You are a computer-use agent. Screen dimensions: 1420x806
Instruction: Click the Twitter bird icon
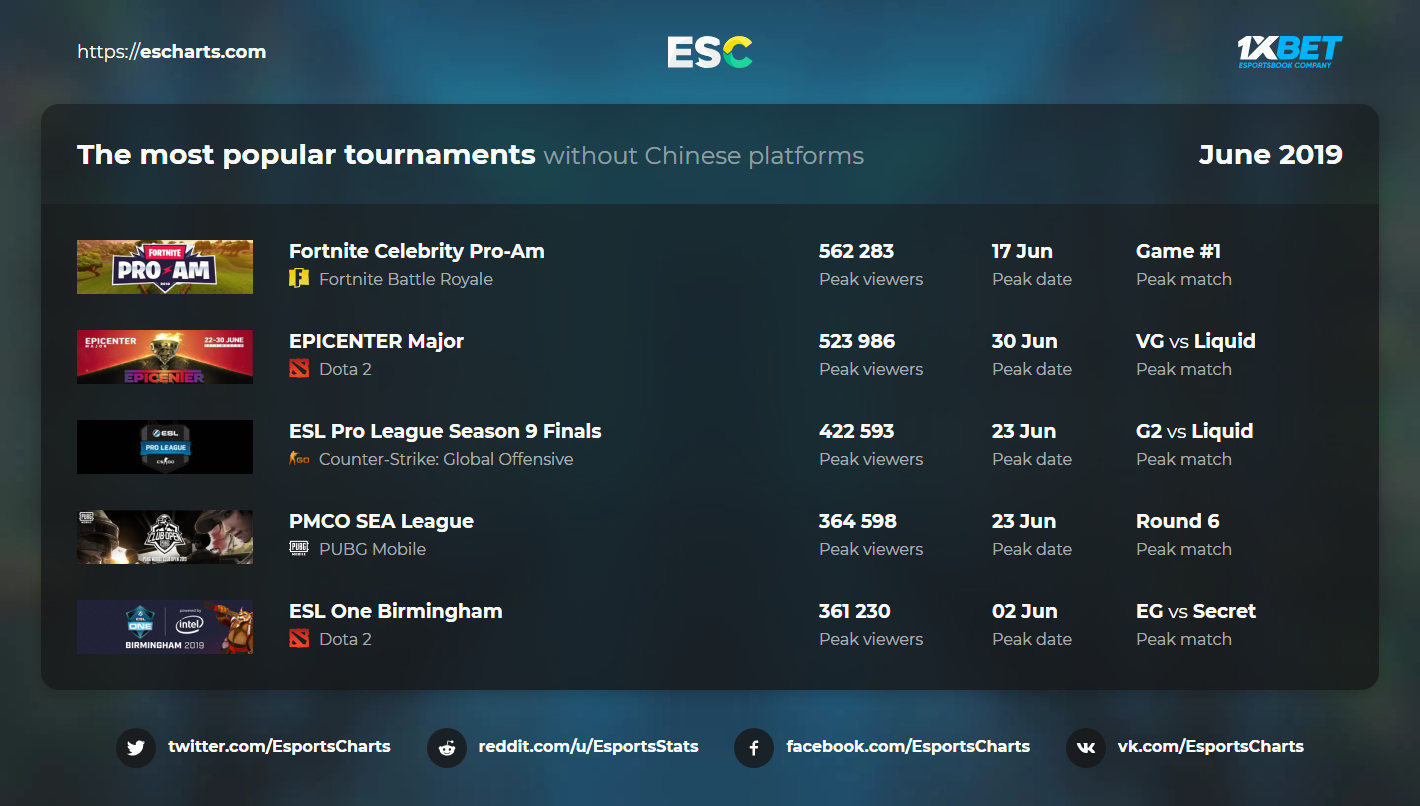pos(136,747)
